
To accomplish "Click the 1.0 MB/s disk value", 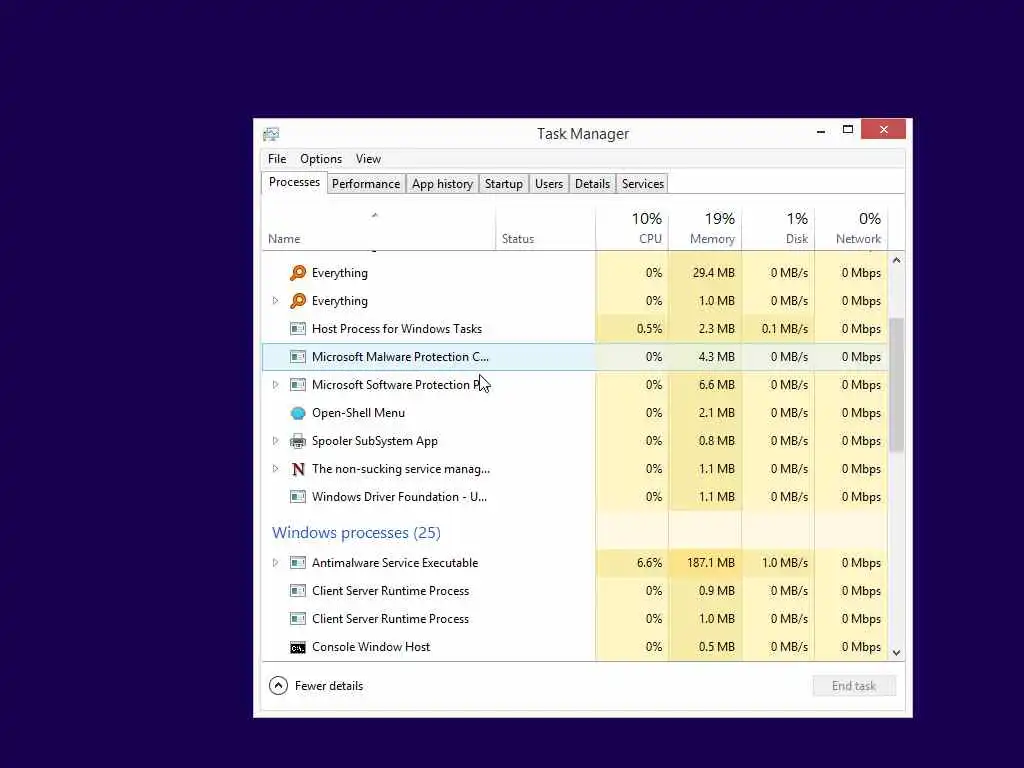I will coord(784,562).
